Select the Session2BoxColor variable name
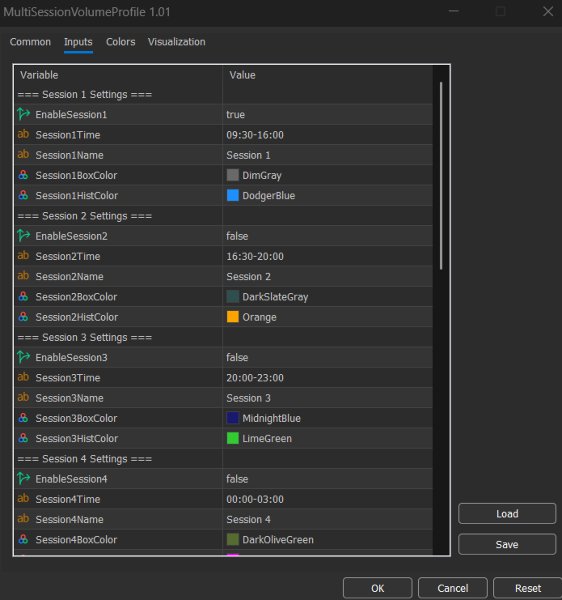 click(76, 297)
